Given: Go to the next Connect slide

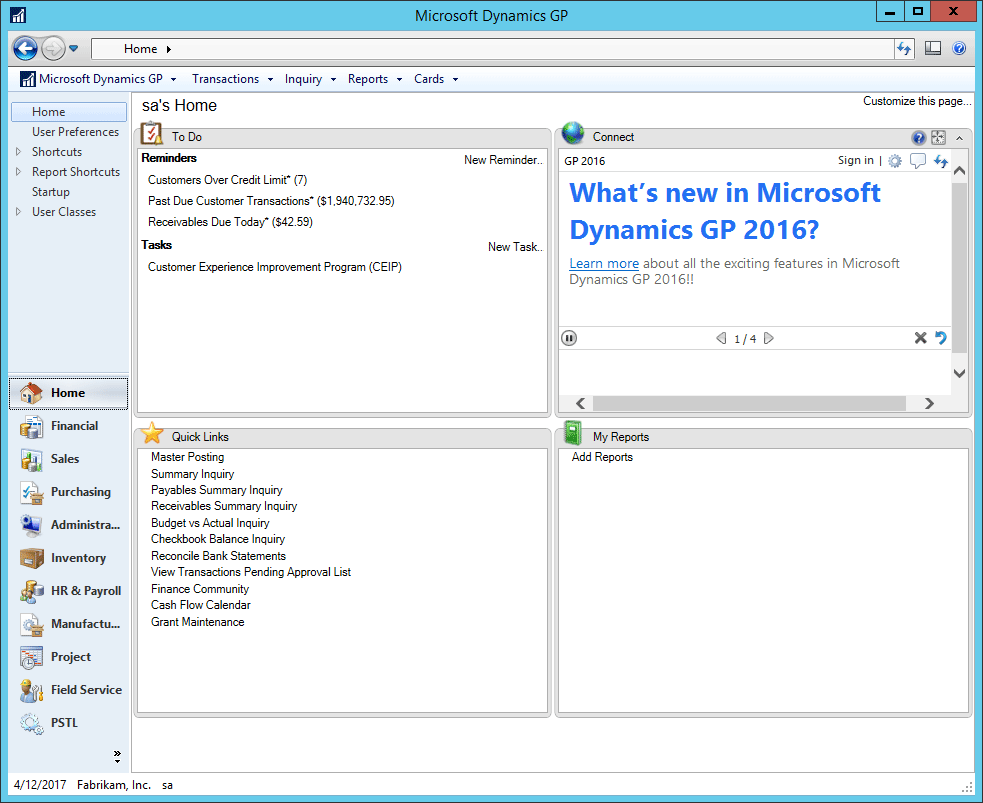Looking at the screenshot, I should point(769,339).
